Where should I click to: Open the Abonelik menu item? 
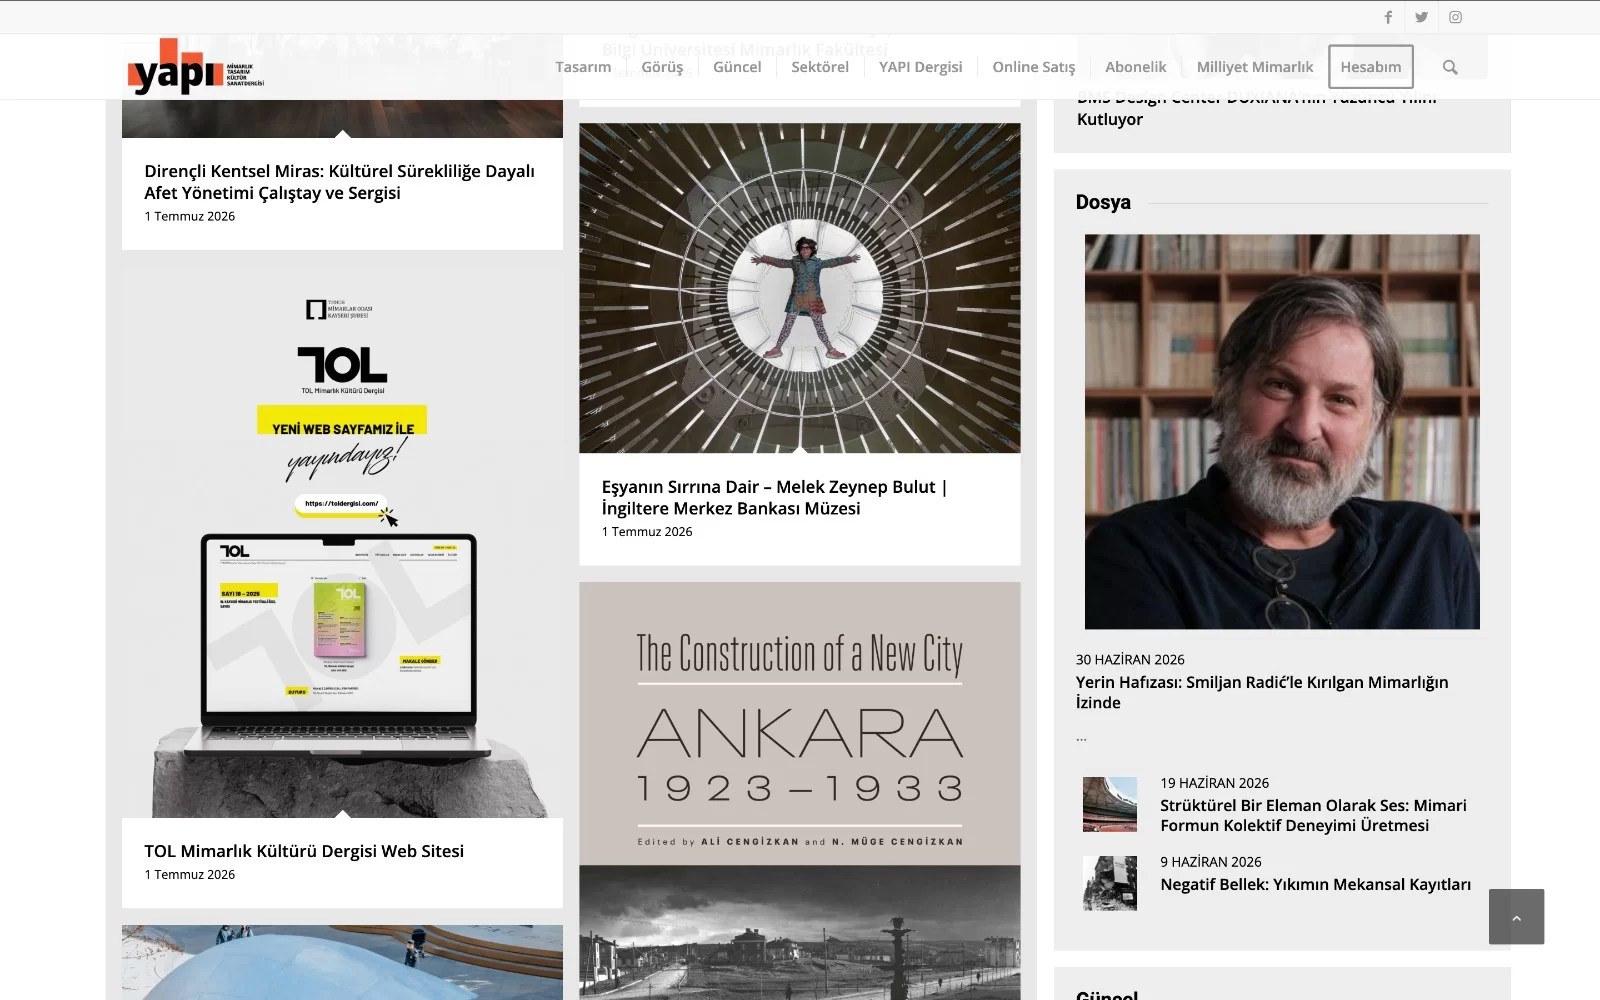point(1136,67)
